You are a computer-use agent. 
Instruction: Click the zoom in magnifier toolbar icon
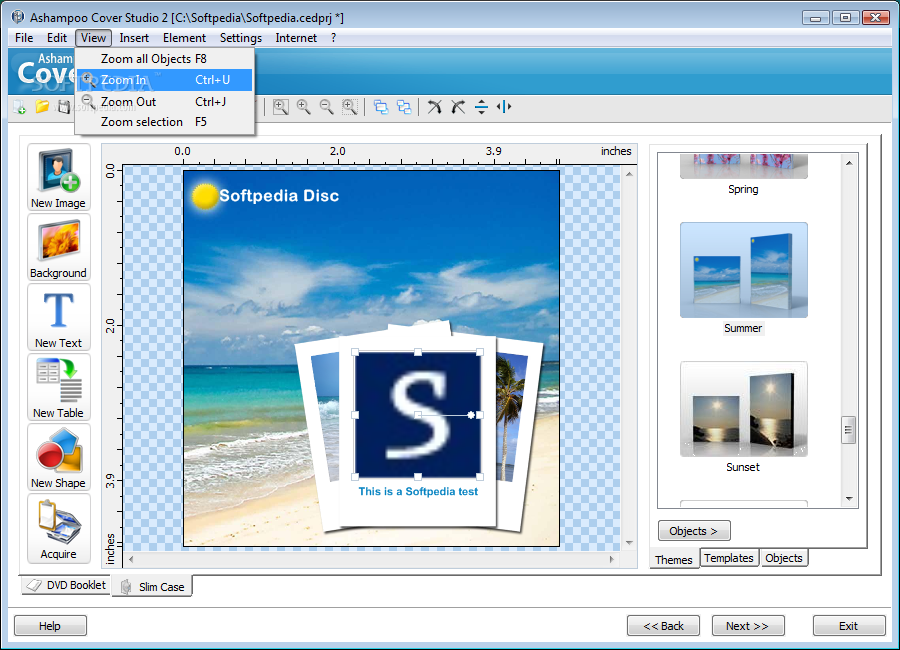(x=304, y=107)
